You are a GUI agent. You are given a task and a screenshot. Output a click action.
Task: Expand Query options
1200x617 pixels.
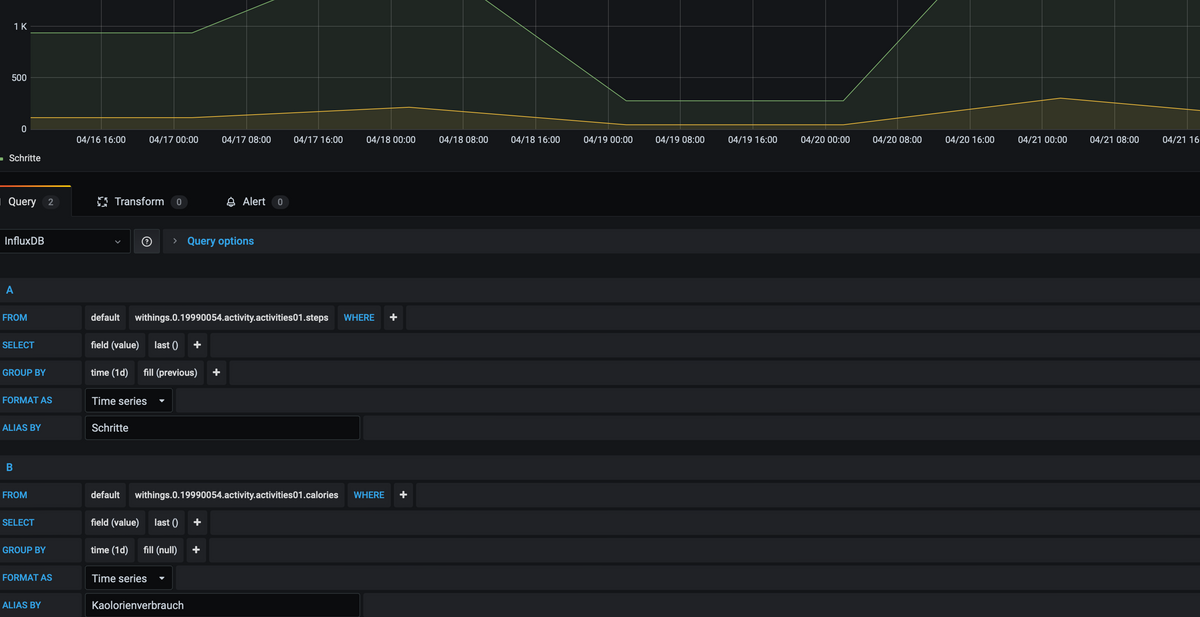pos(220,241)
